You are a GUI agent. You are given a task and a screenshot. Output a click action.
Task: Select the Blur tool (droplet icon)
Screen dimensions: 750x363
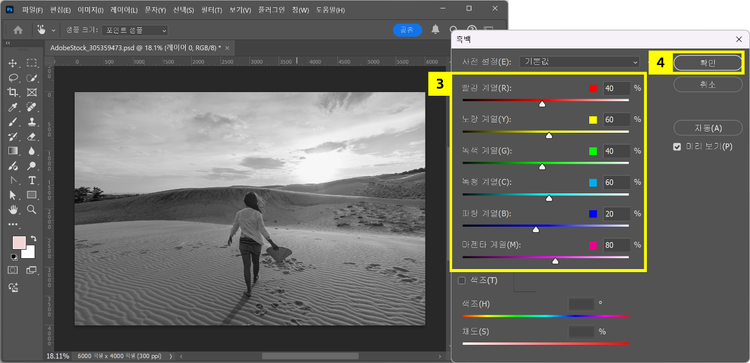point(32,151)
